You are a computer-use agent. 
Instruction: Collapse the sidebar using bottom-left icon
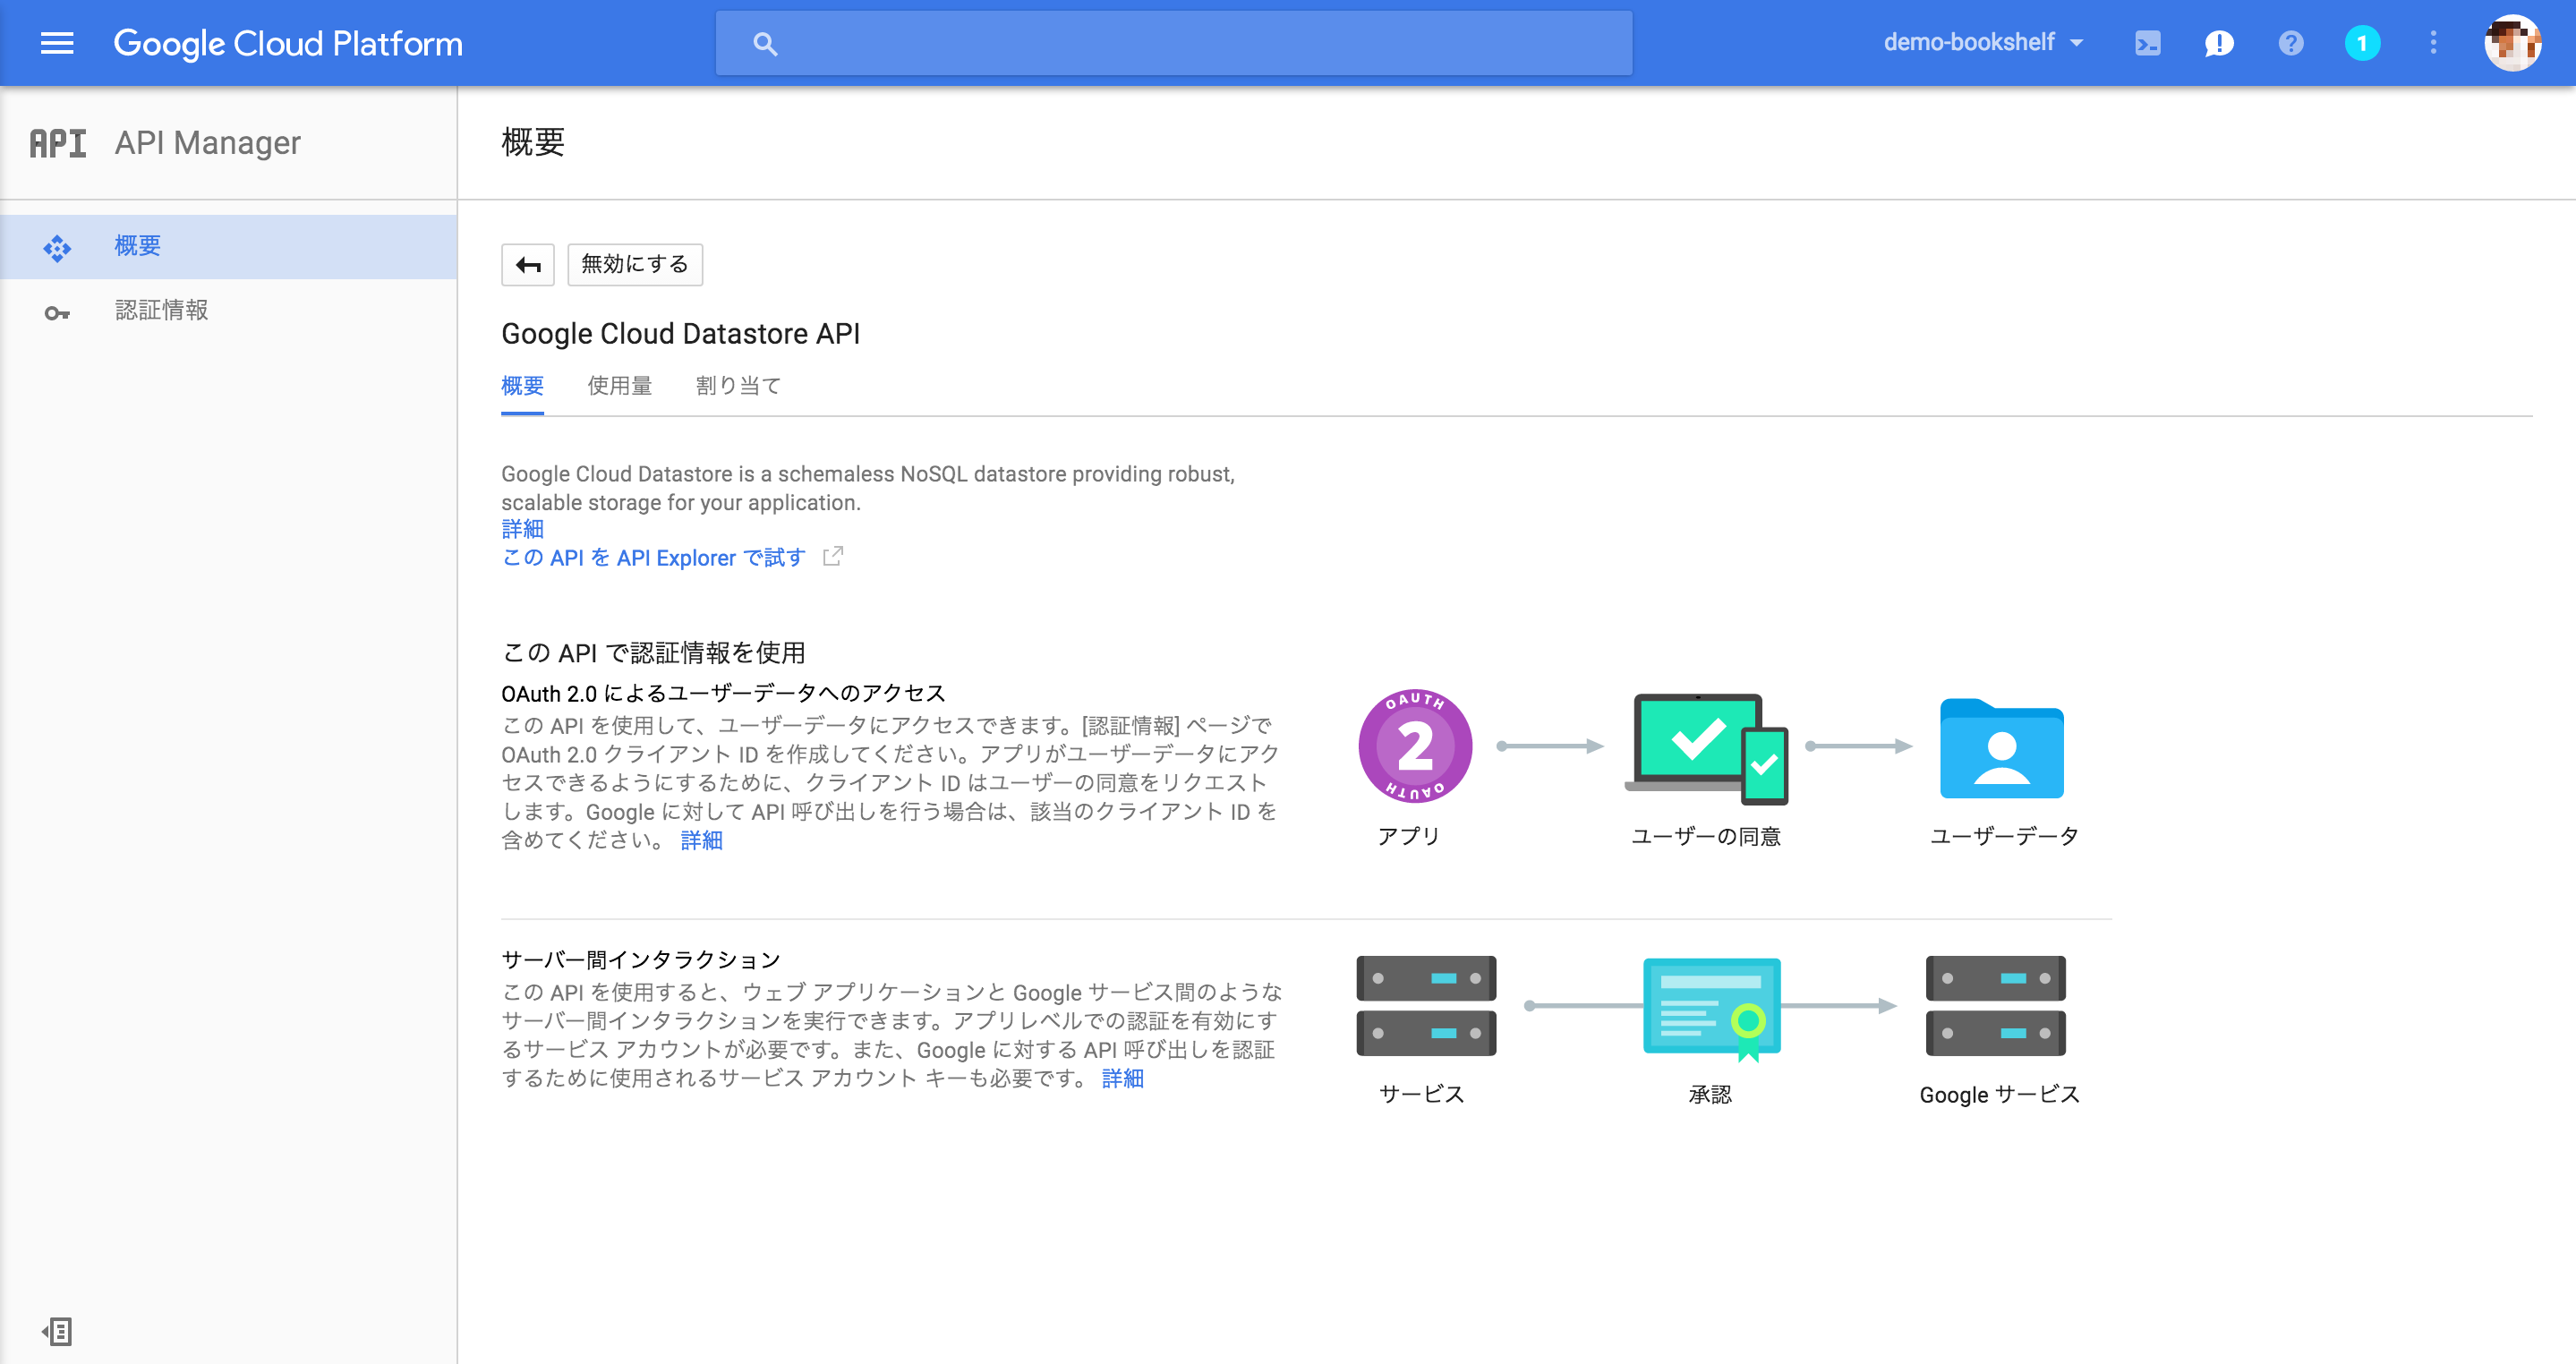coord(57,1331)
